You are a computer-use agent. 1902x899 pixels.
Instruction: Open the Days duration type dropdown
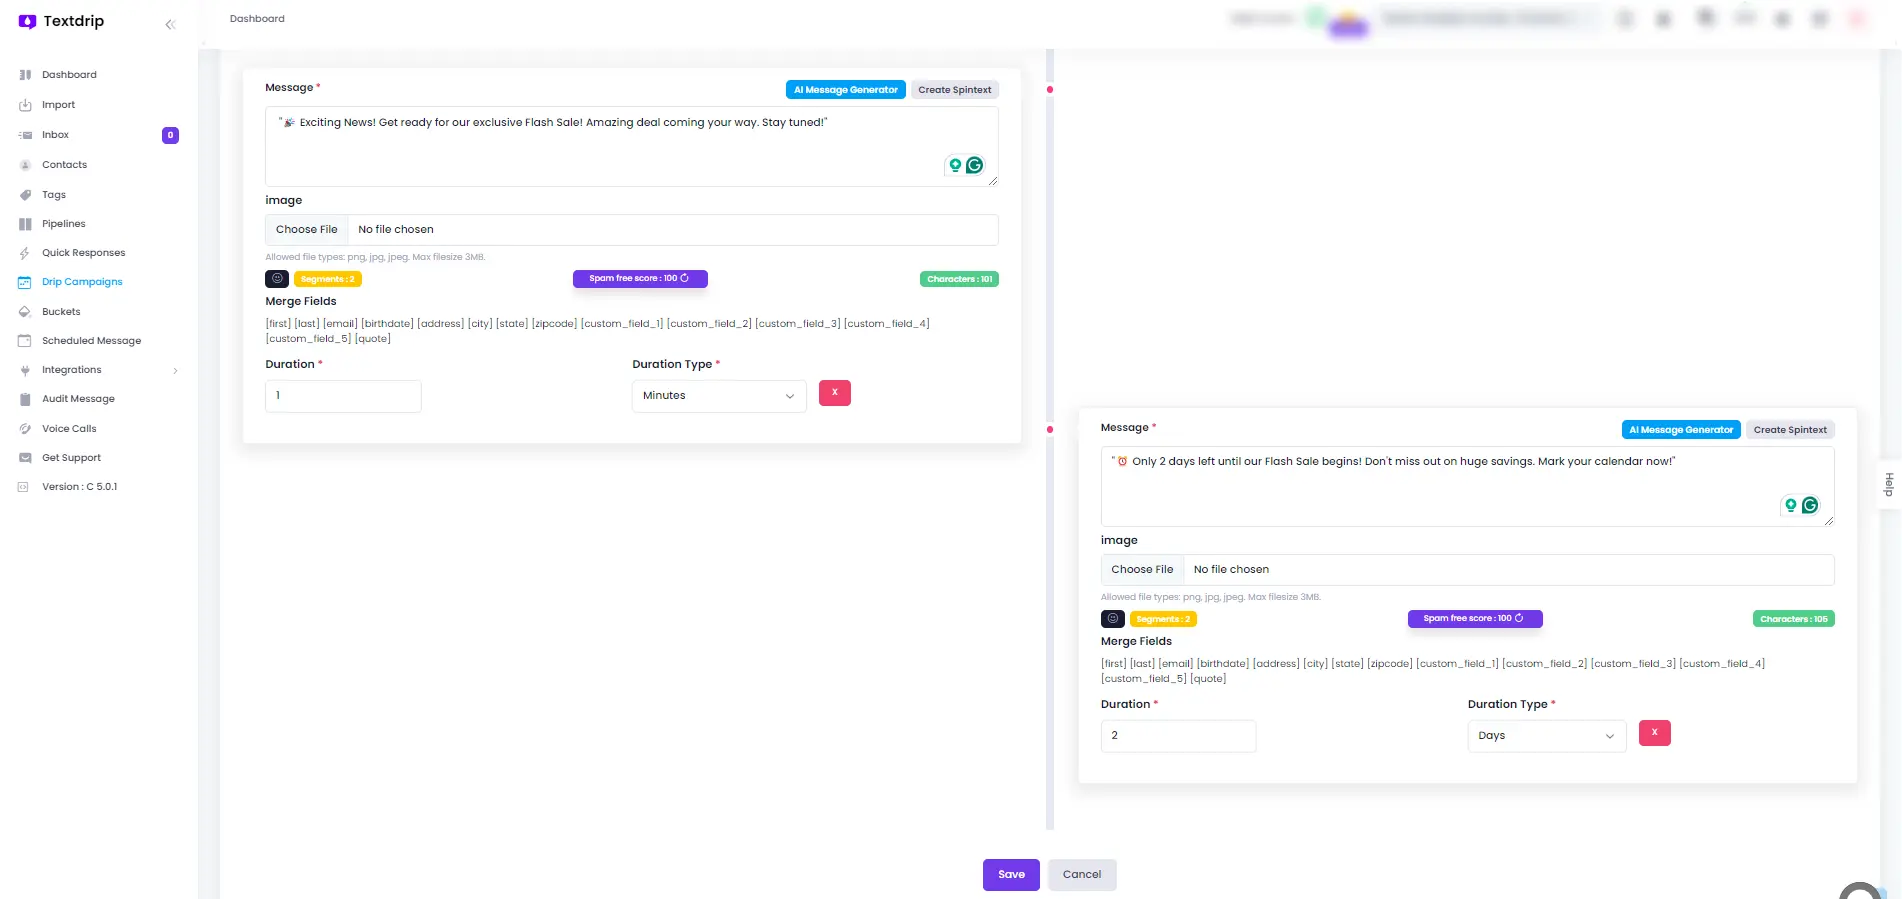[1545, 736]
